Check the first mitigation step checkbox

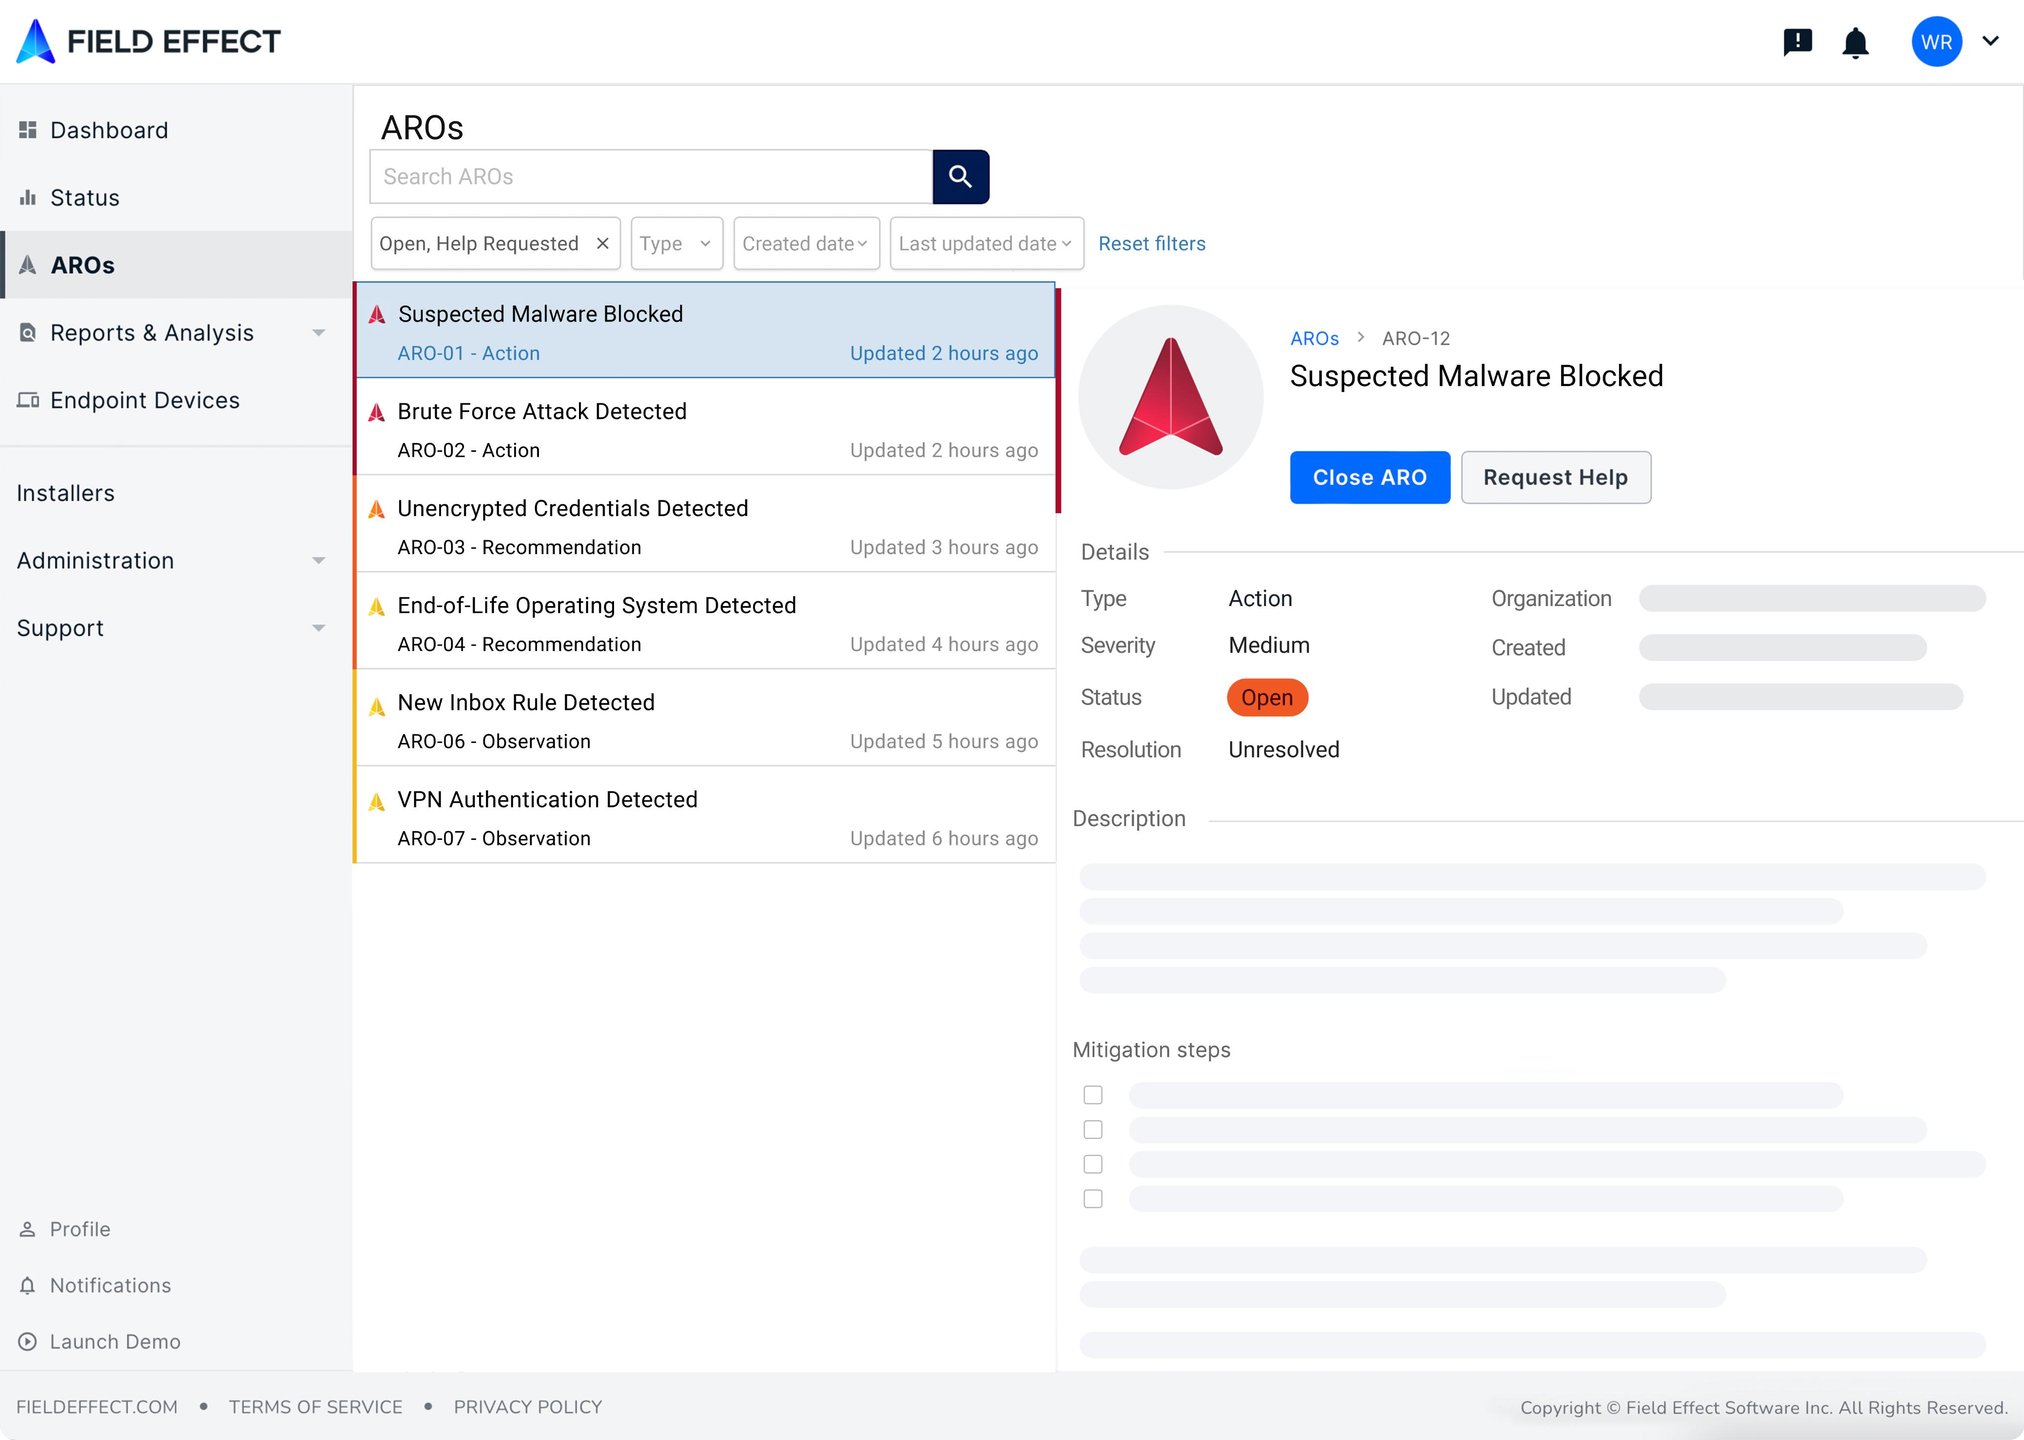pos(1093,1095)
